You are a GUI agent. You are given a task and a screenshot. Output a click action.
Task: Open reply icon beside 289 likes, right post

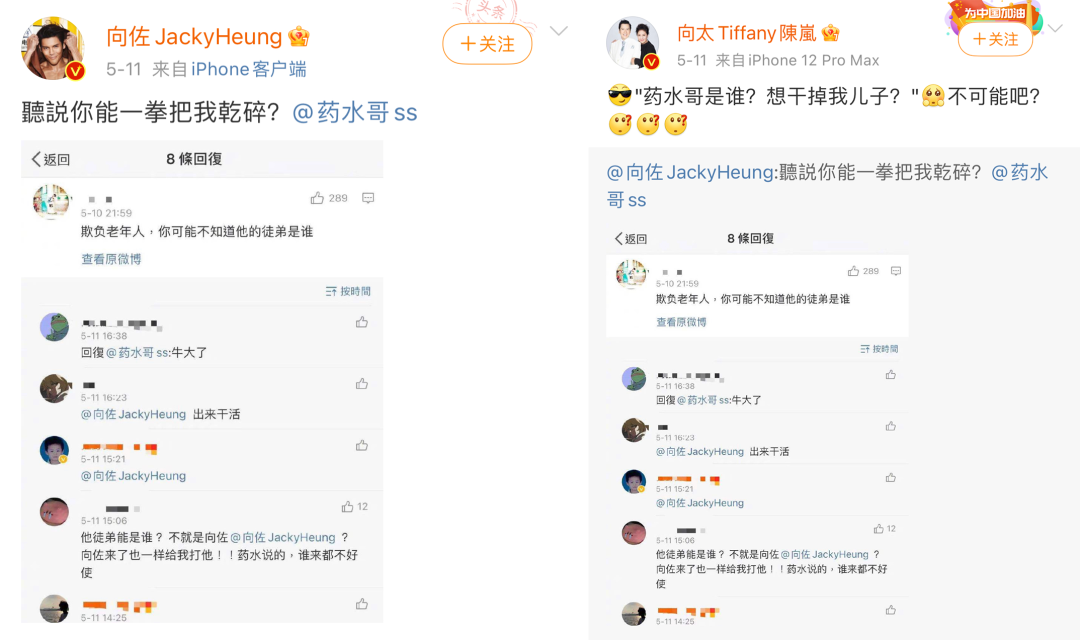(896, 271)
